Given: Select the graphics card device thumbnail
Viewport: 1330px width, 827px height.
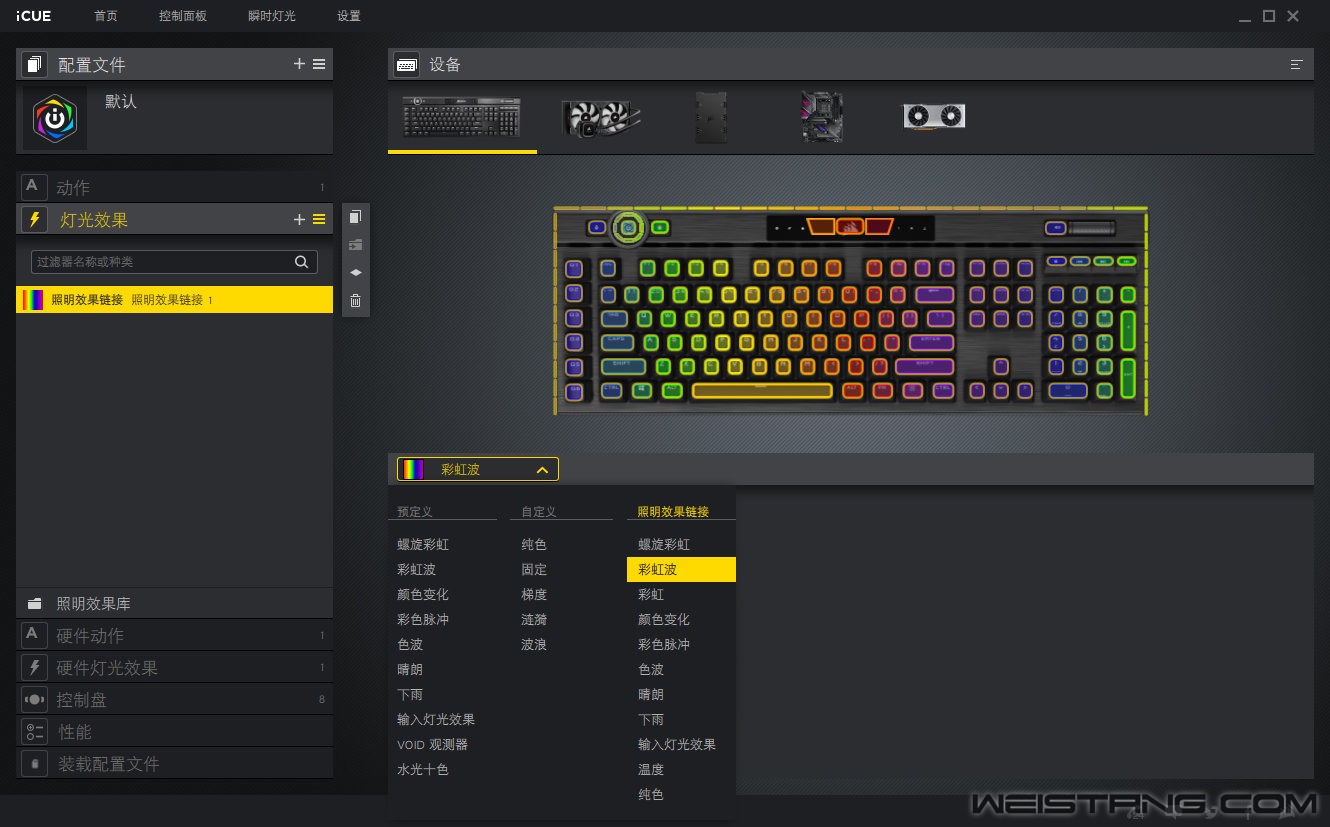Looking at the screenshot, I should pos(934,116).
